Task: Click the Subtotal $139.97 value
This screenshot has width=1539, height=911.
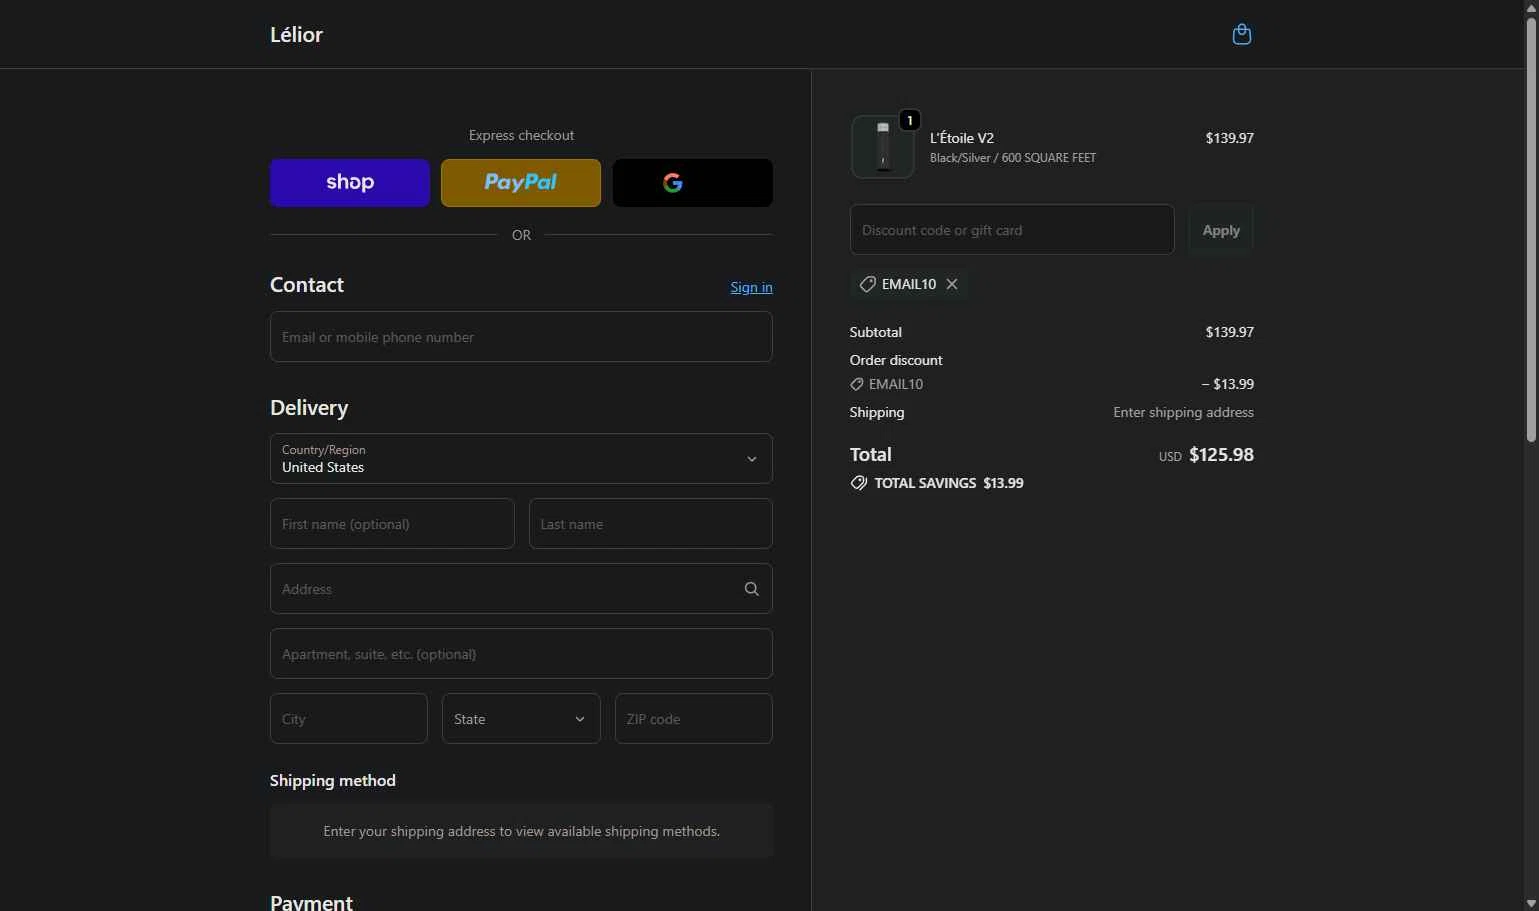Action: tap(1229, 332)
